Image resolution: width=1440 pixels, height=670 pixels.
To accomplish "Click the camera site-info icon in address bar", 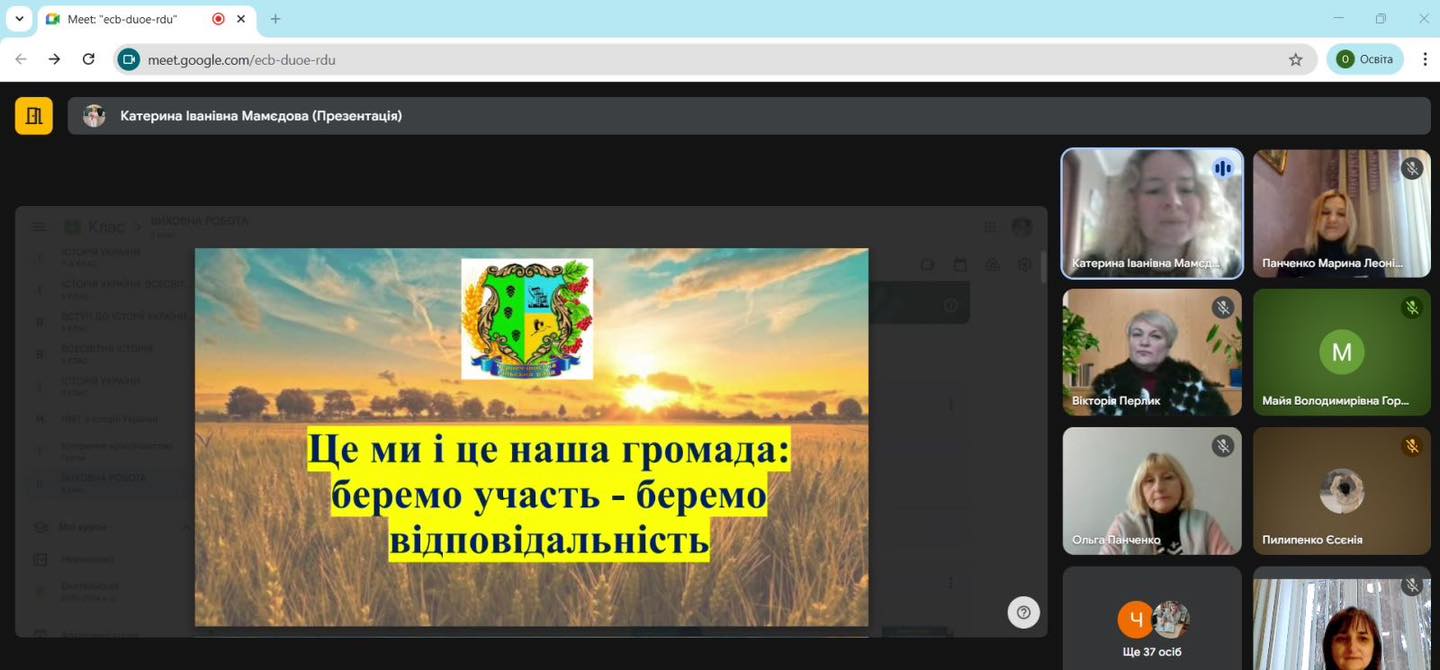I will 129,60.
